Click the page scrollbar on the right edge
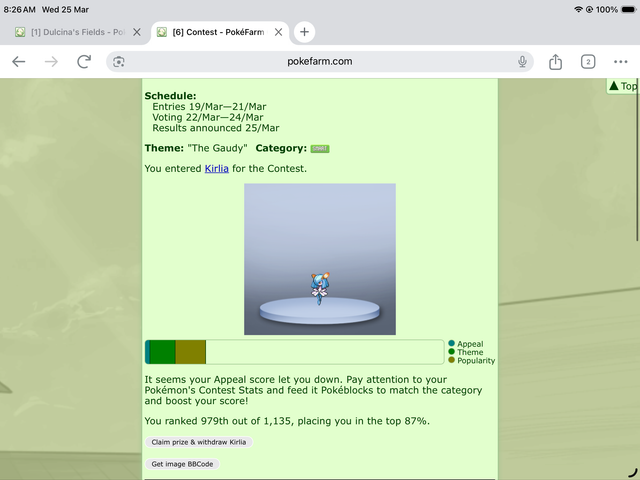 pos(637,159)
